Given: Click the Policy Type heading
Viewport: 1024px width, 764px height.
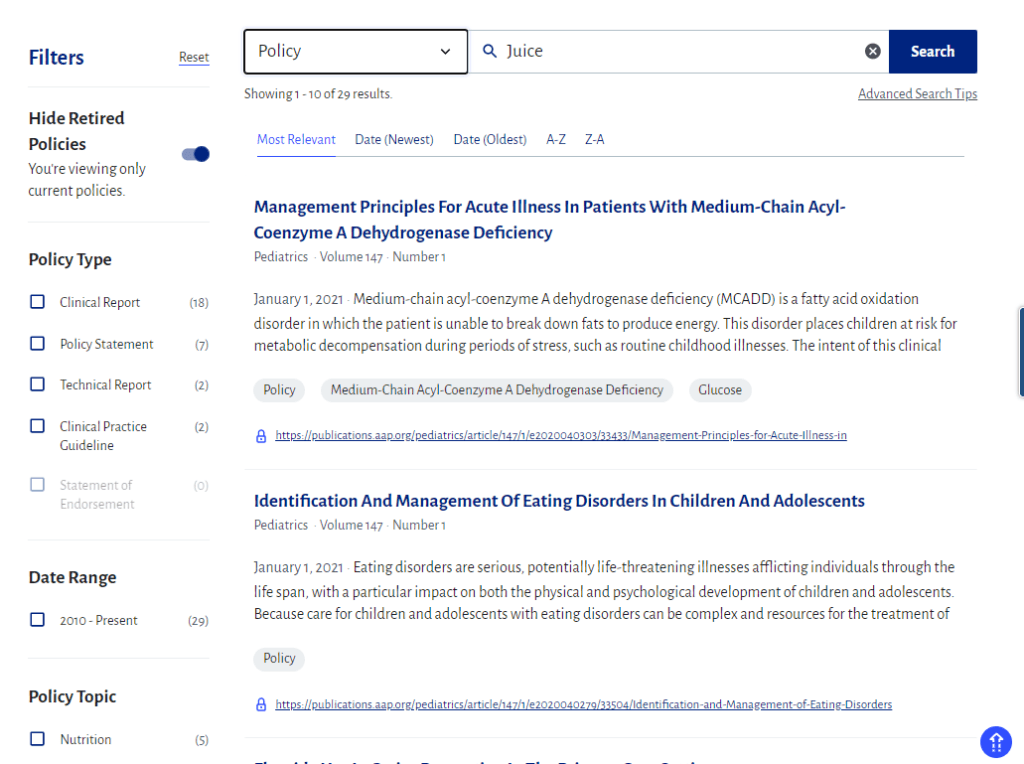Looking at the screenshot, I should pos(70,260).
